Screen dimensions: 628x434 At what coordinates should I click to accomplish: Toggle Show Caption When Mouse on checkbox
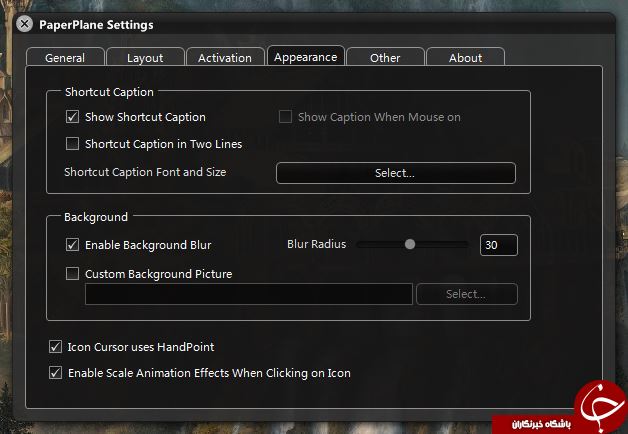[285, 117]
